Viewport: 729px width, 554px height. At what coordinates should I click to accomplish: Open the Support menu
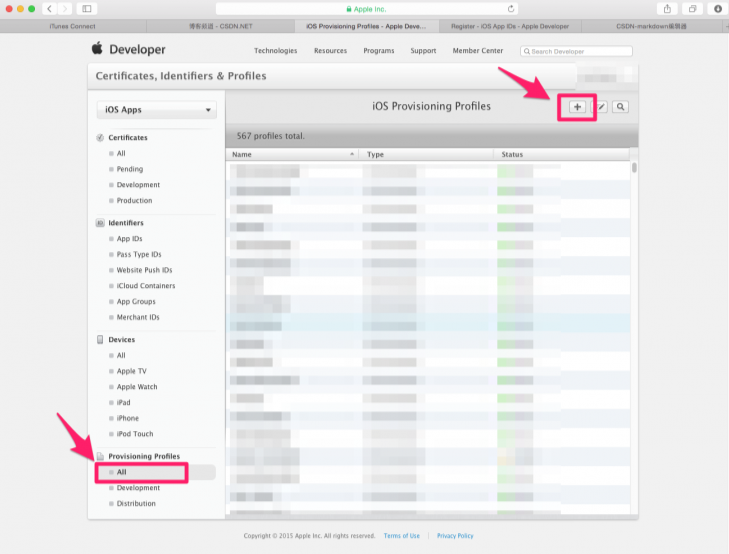[x=423, y=51]
